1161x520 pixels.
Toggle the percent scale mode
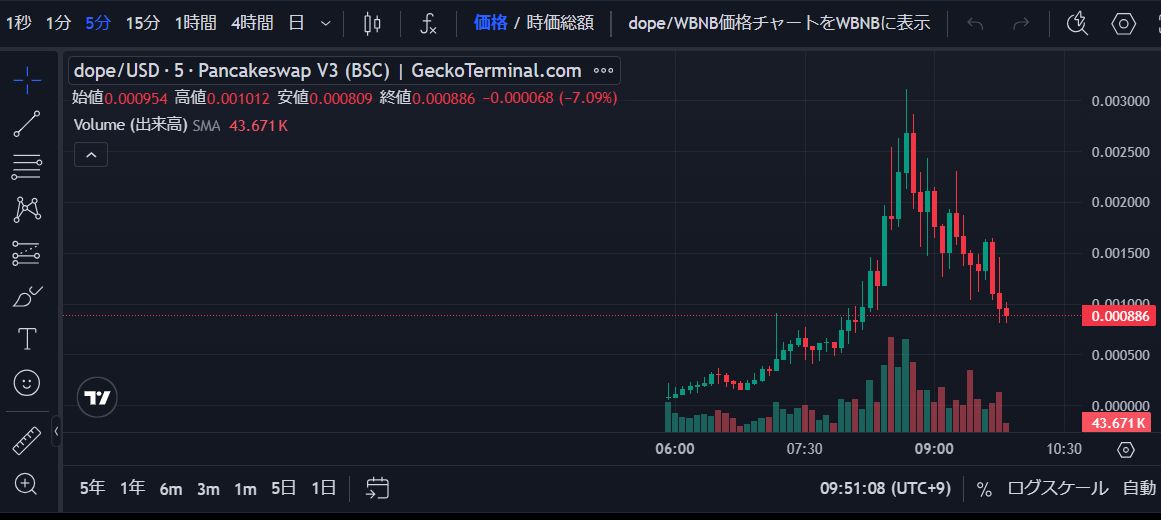pos(984,488)
